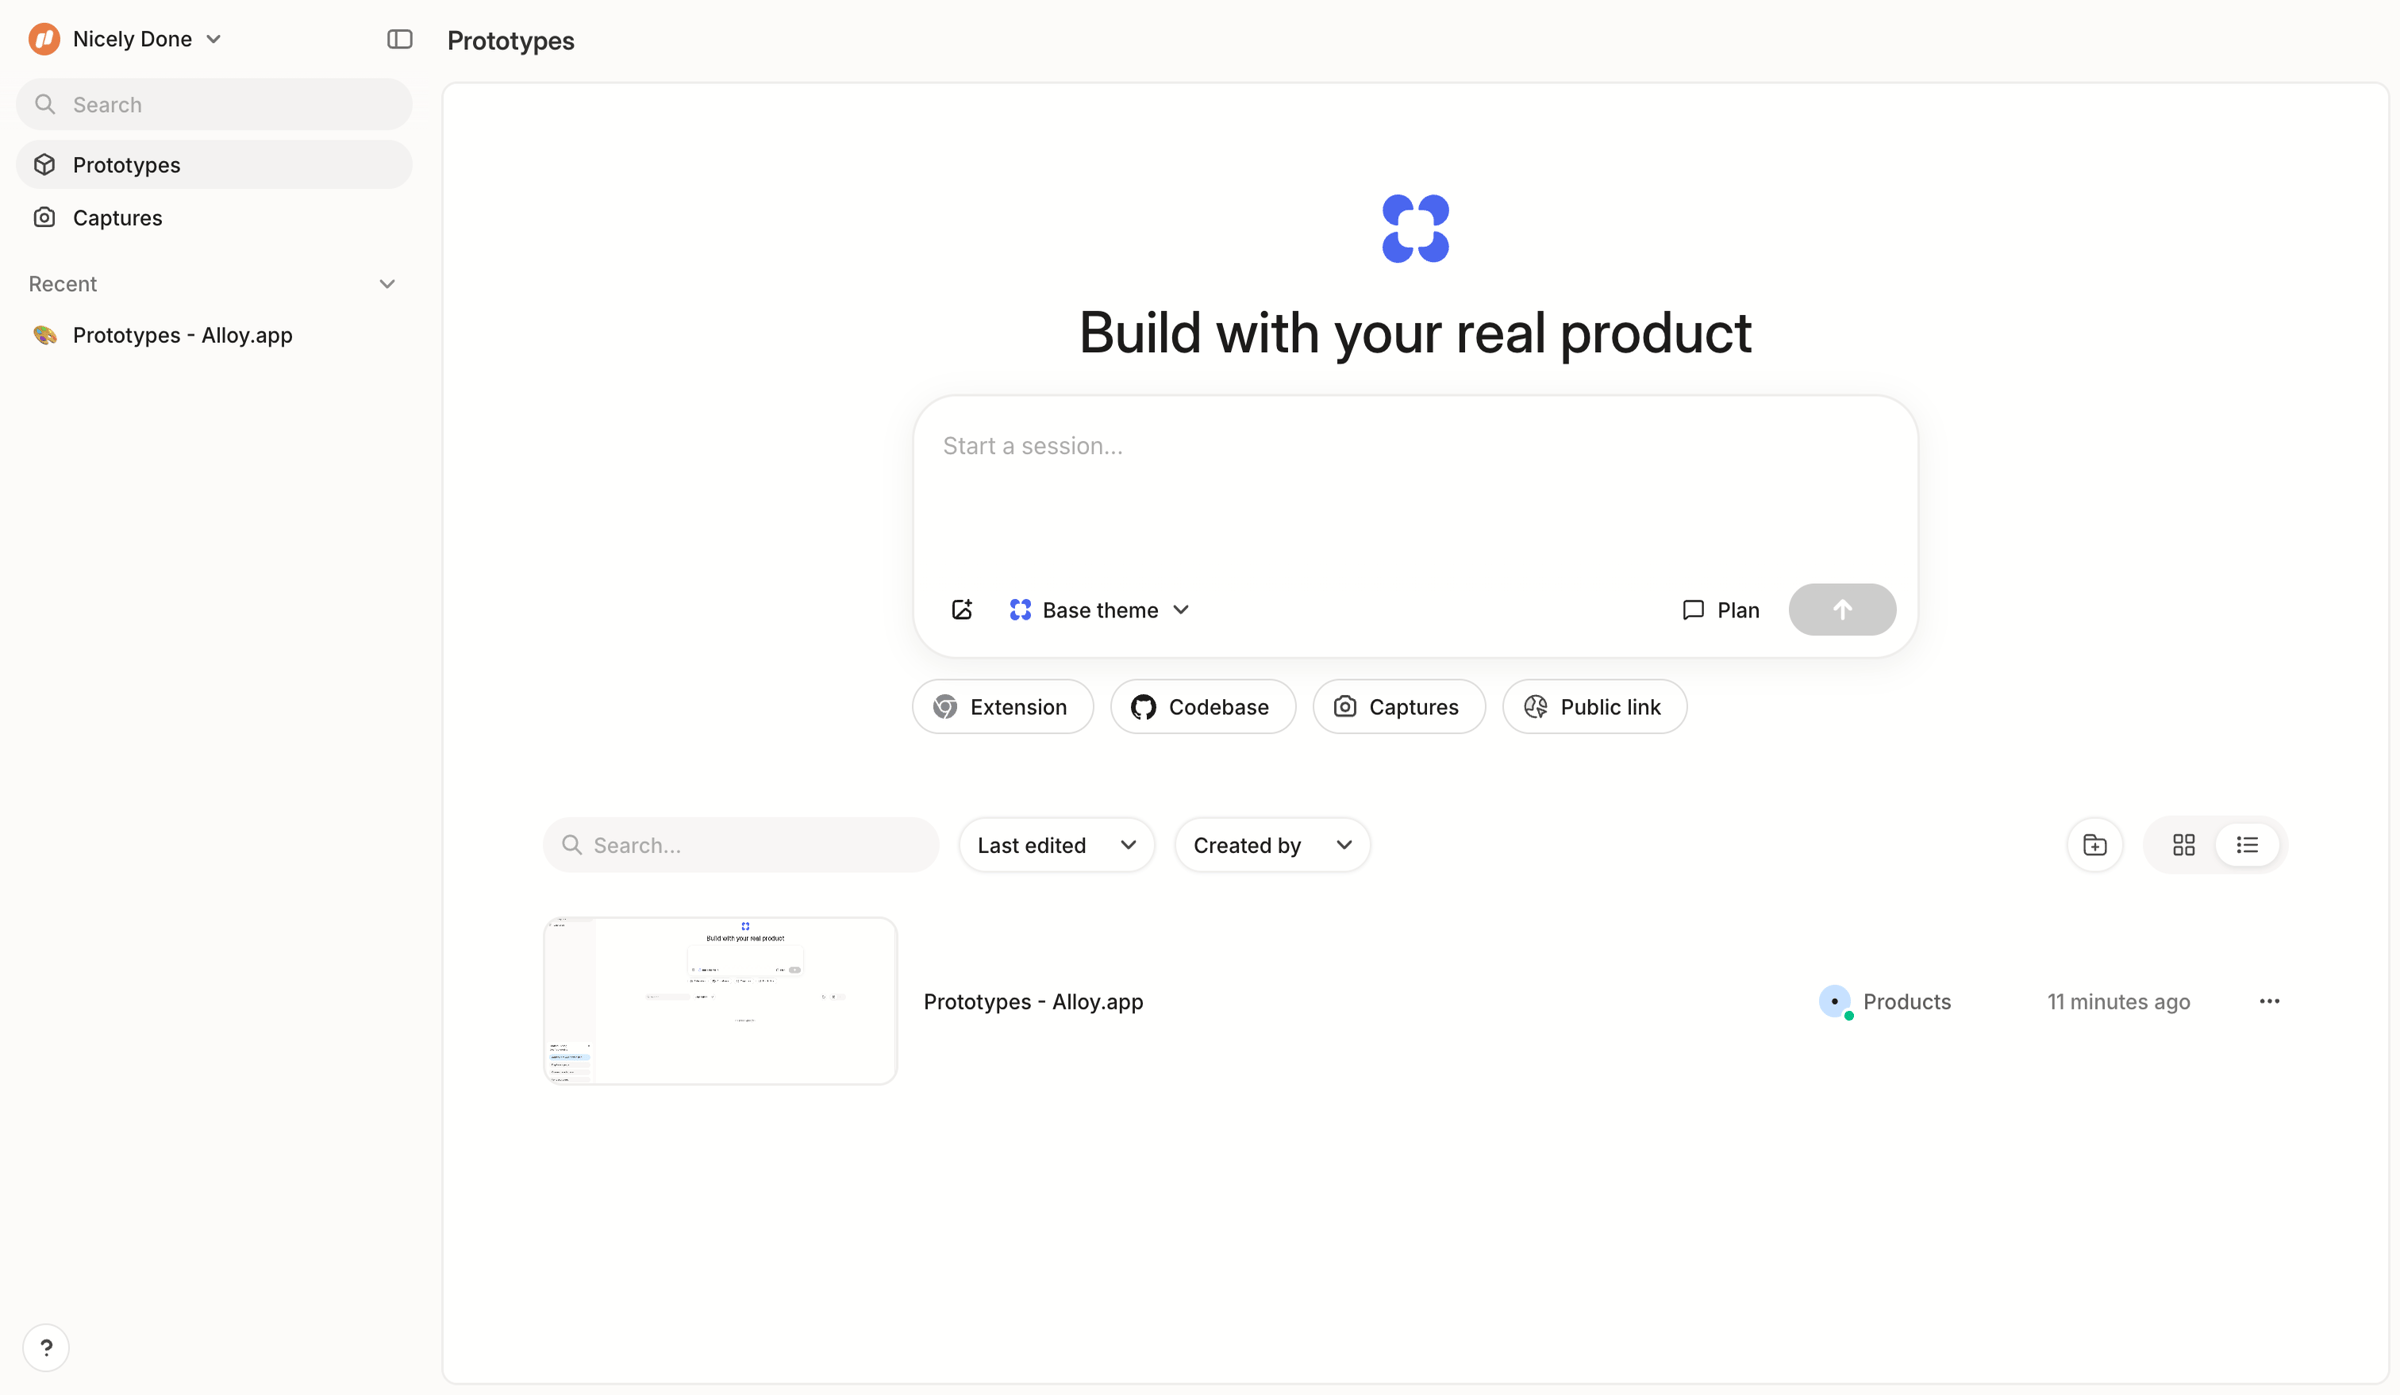Image resolution: width=2400 pixels, height=1395 pixels.
Task: Click the Products creator avatar
Action: pyautogui.click(x=1835, y=1001)
